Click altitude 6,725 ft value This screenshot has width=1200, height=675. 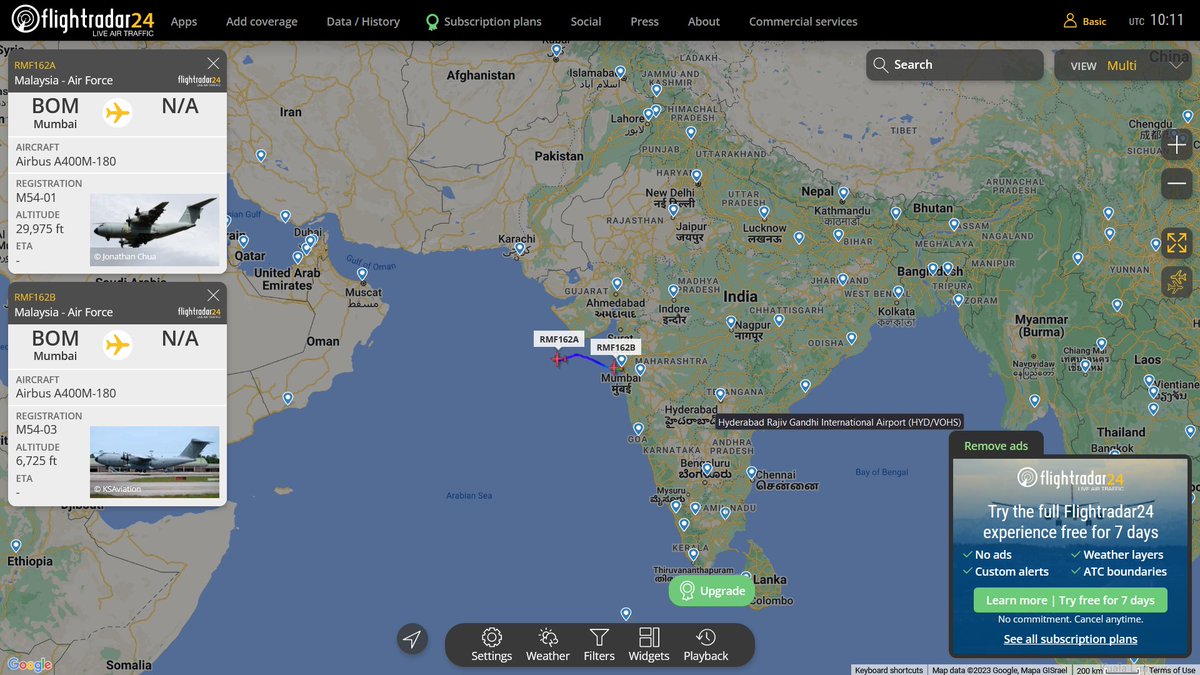[x=37, y=461]
